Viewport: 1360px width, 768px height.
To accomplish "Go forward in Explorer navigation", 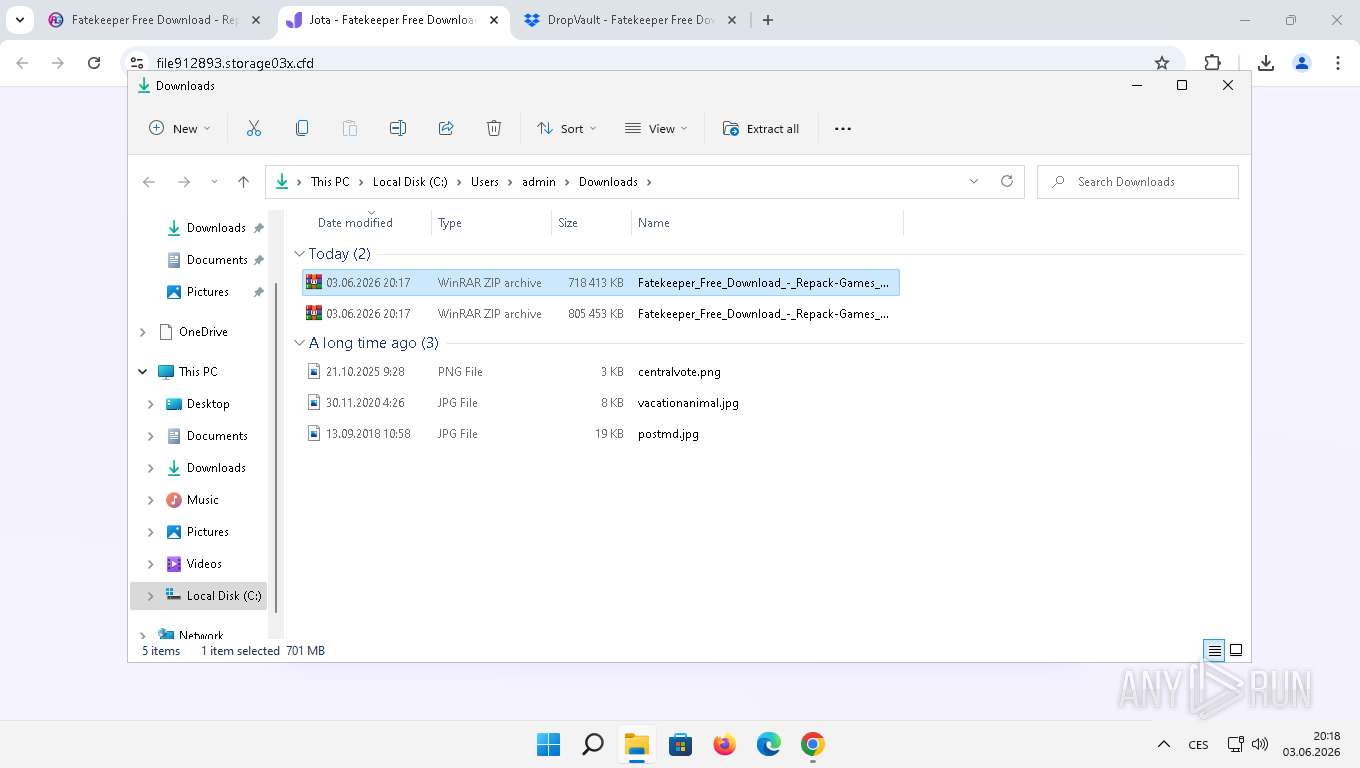I will (x=184, y=182).
